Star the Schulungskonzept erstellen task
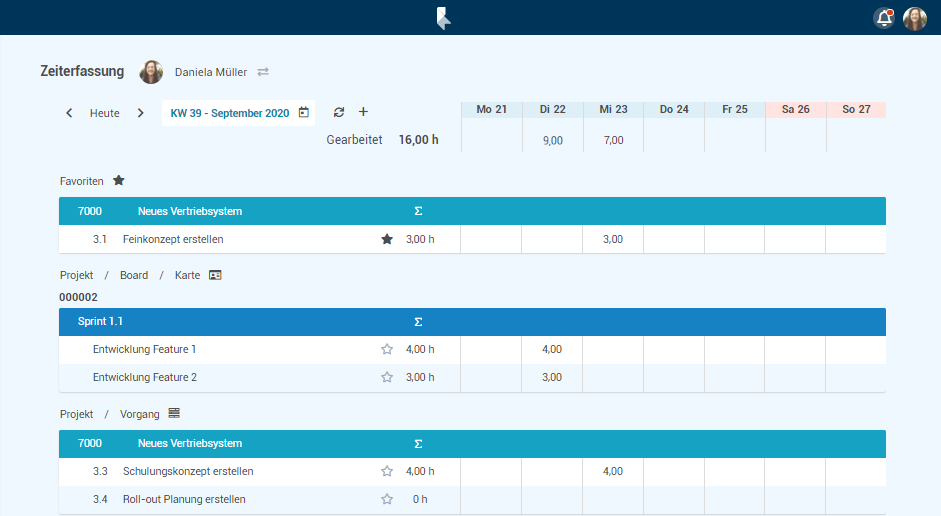This screenshot has height=516, width=941. tap(387, 471)
